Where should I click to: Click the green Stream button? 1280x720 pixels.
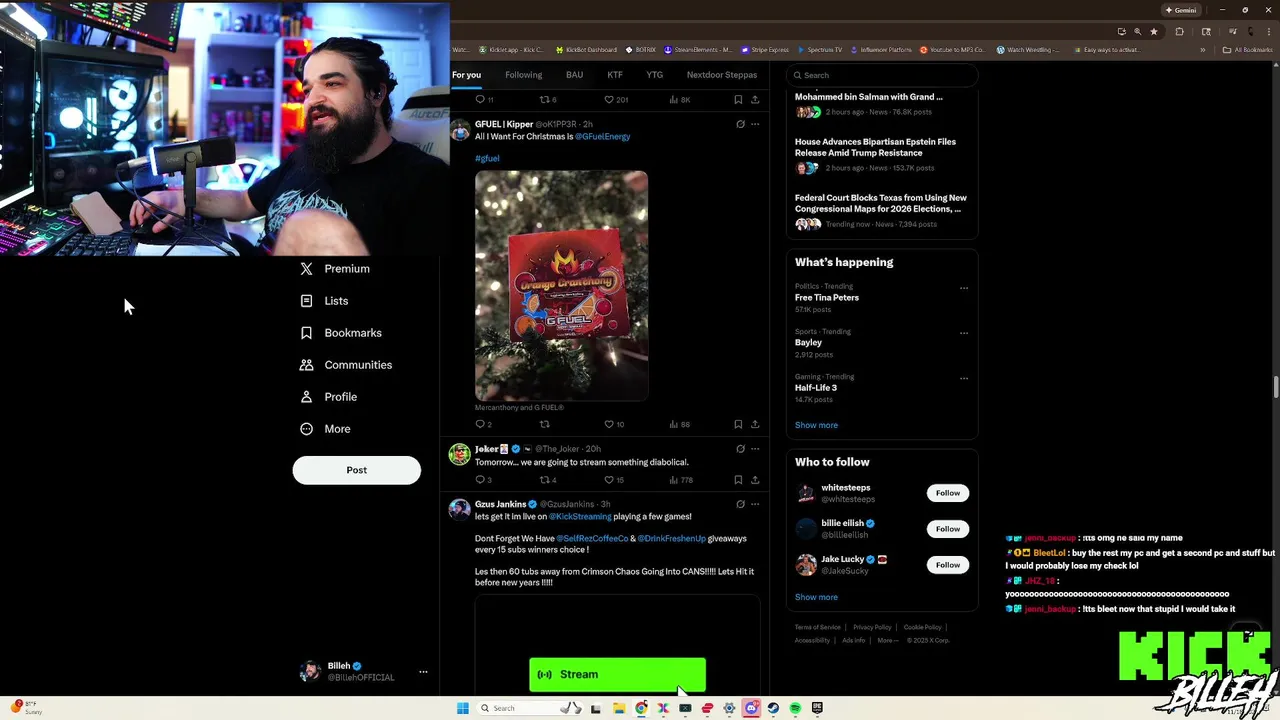coord(617,675)
